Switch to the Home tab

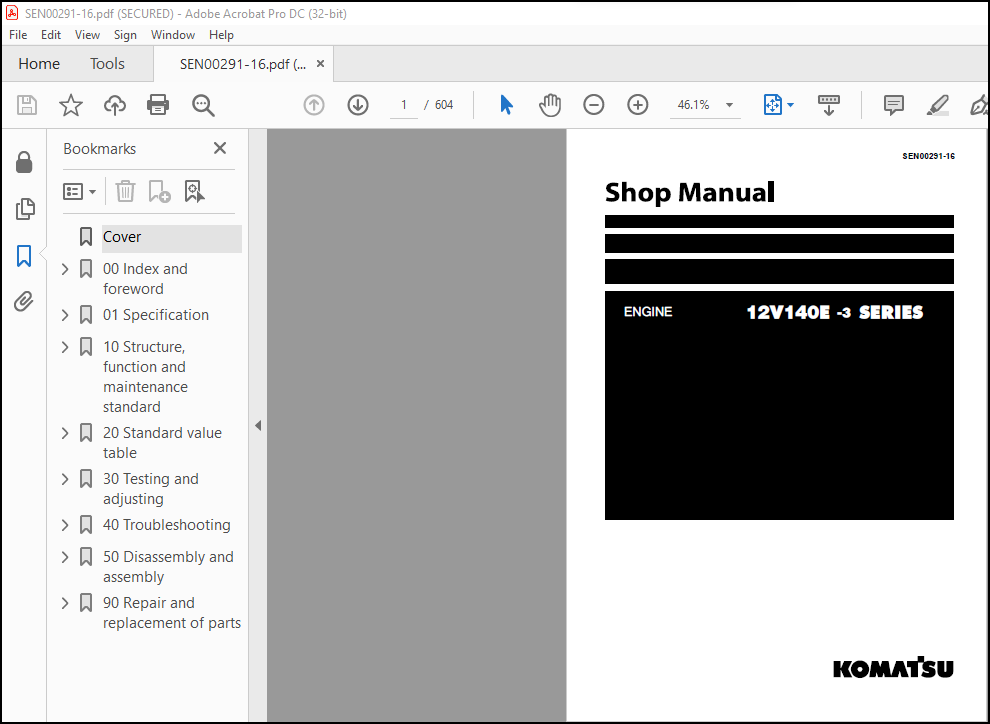click(x=39, y=64)
